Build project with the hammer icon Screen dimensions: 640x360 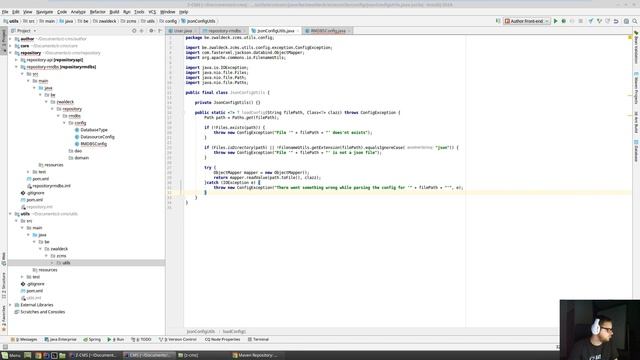coord(498,21)
